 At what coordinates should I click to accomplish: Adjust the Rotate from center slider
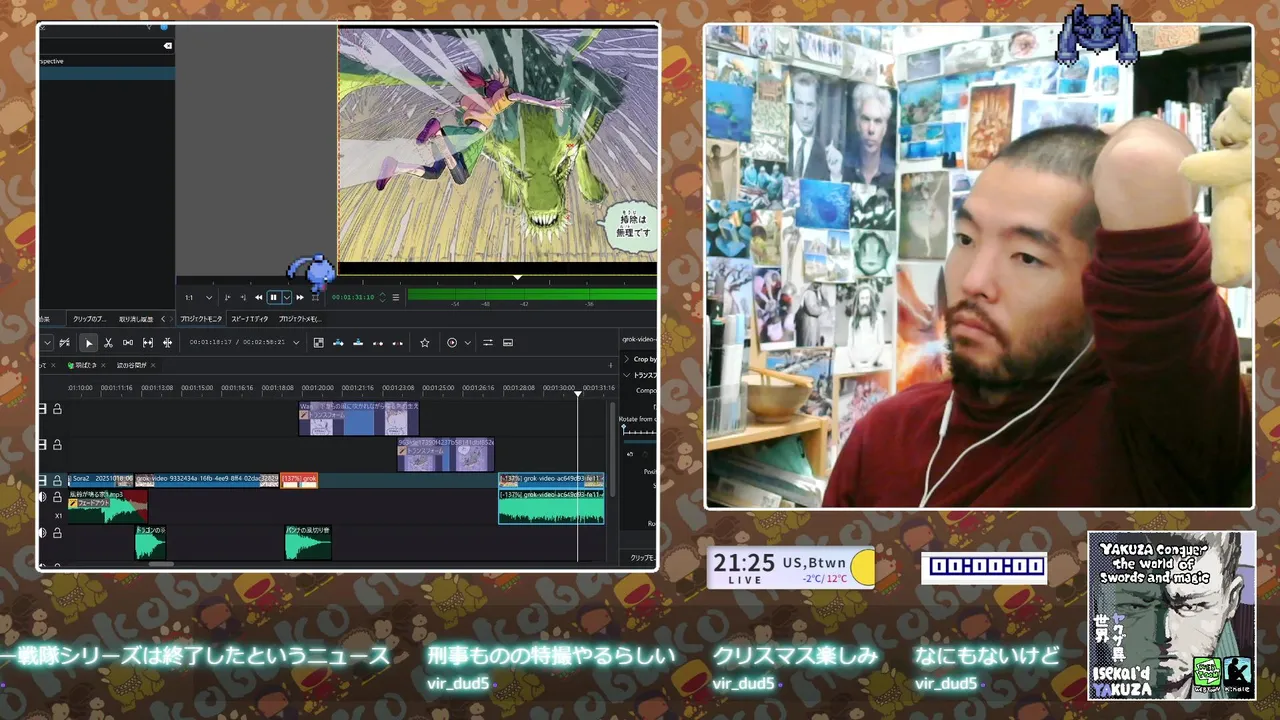point(639,429)
